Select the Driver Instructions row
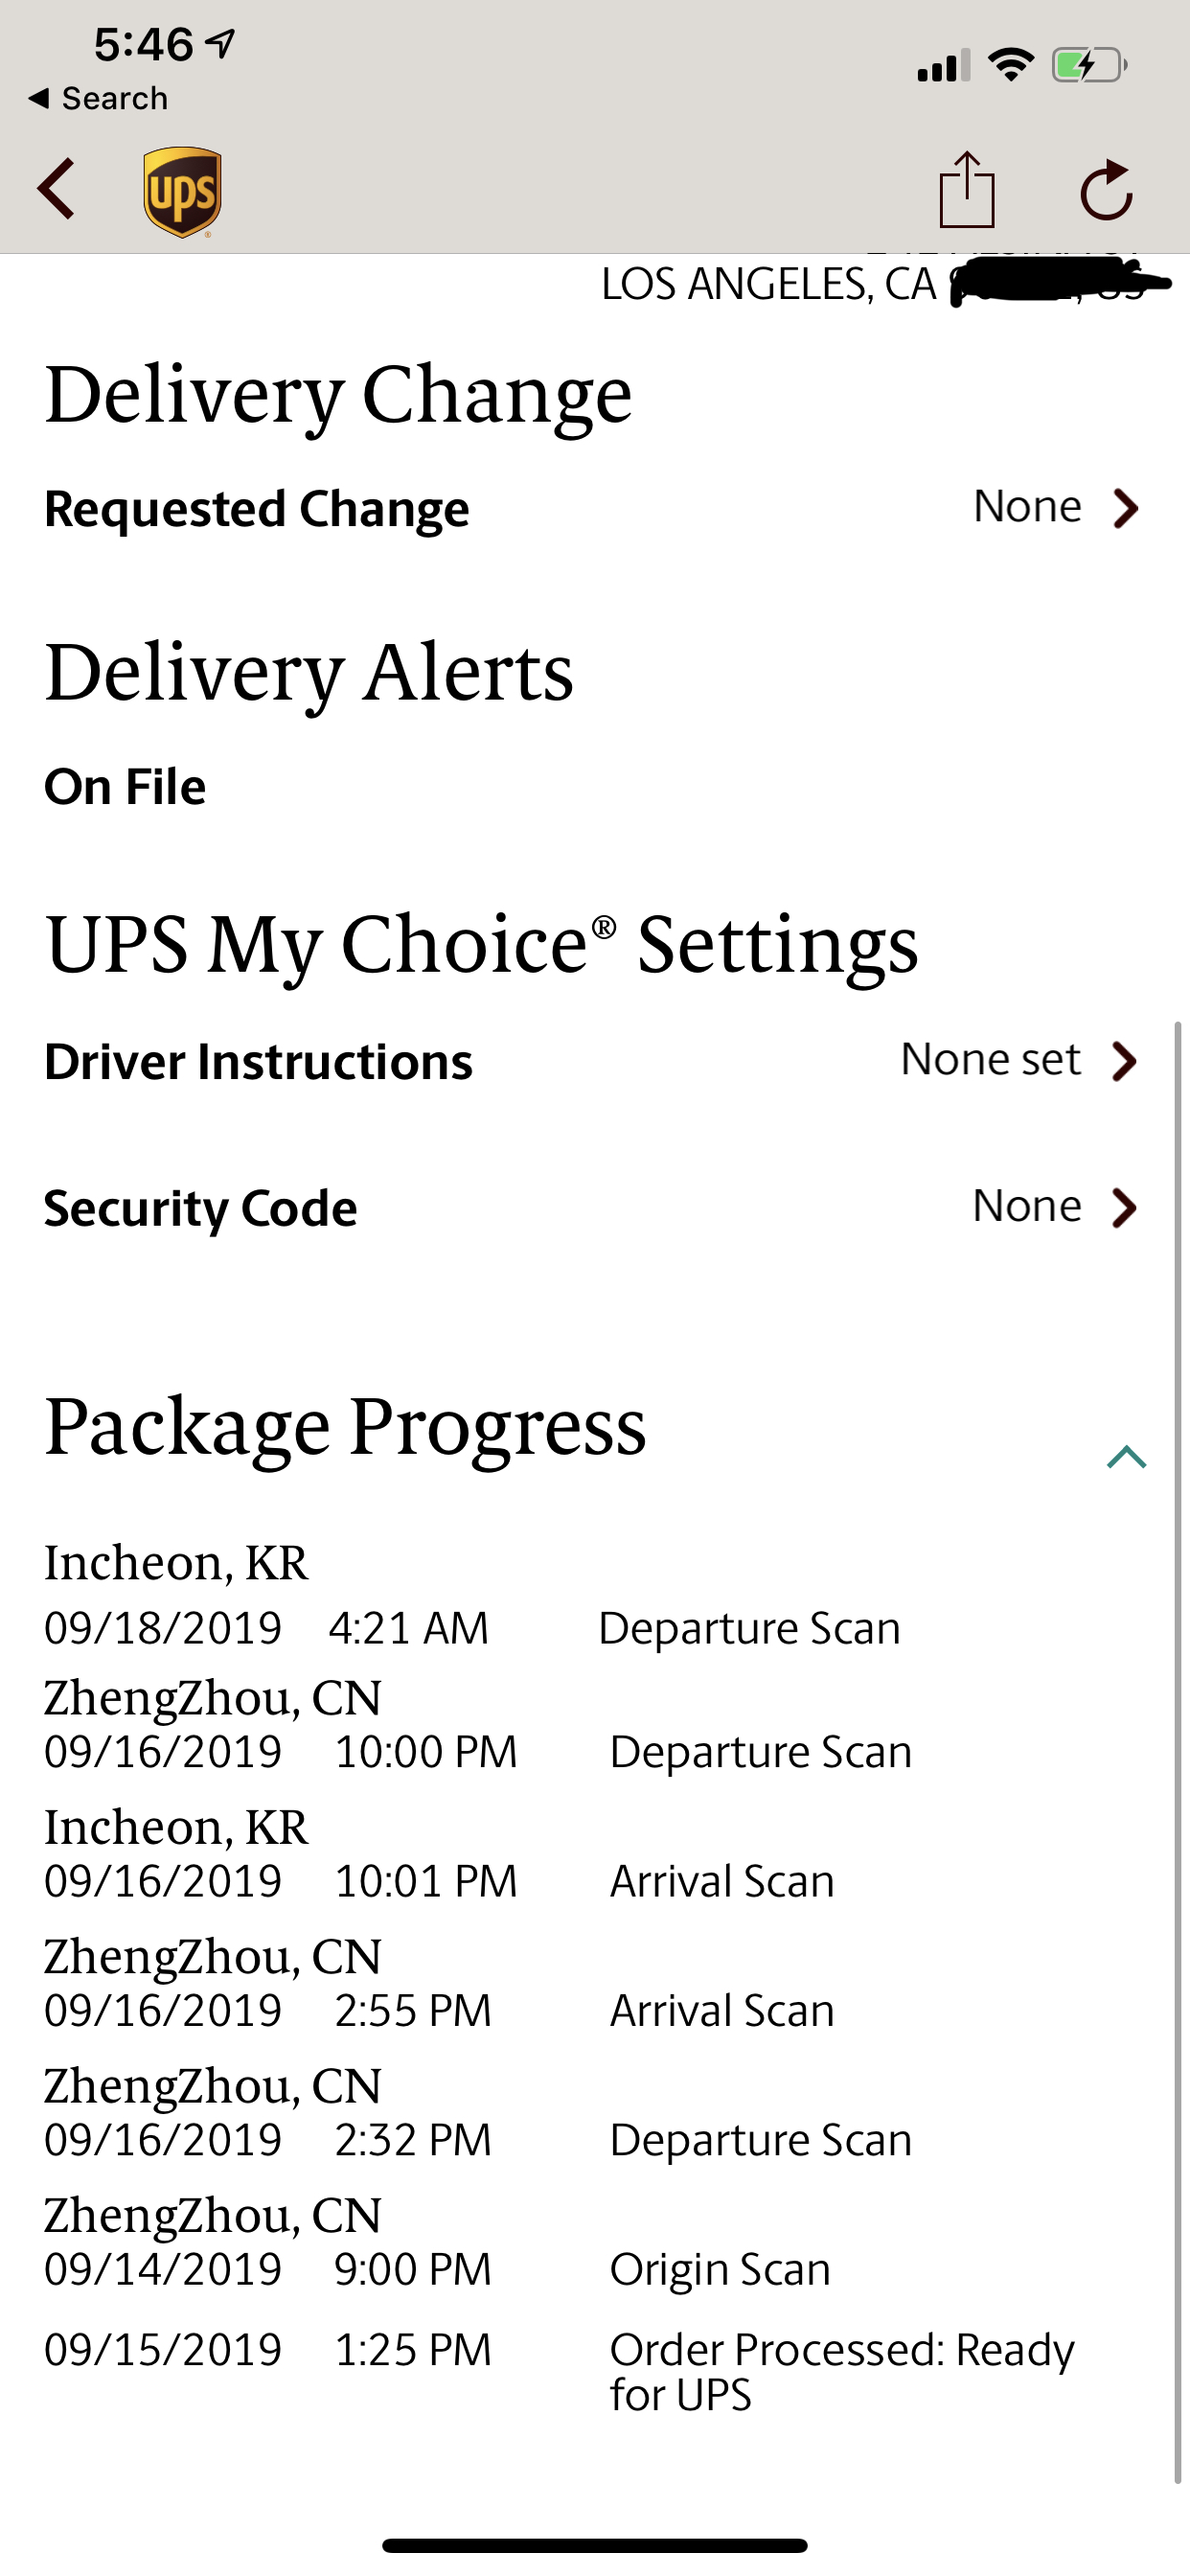Image resolution: width=1190 pixels, height=2576 pixels. [594, 1061]
